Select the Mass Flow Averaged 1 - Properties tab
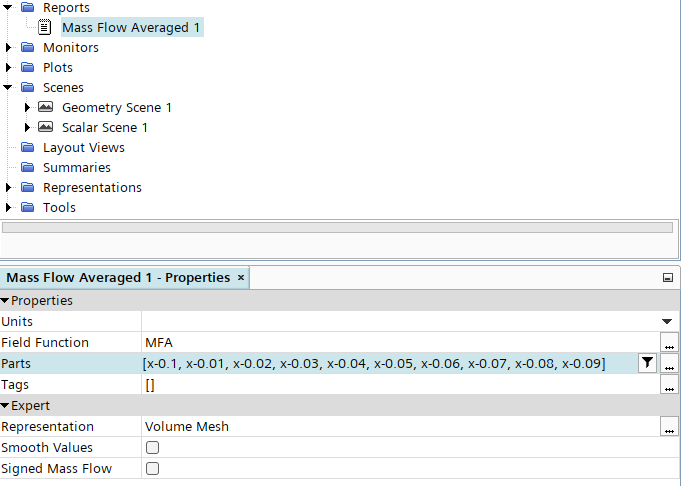The height and width of the screenshot is (486, 681). 118,277
